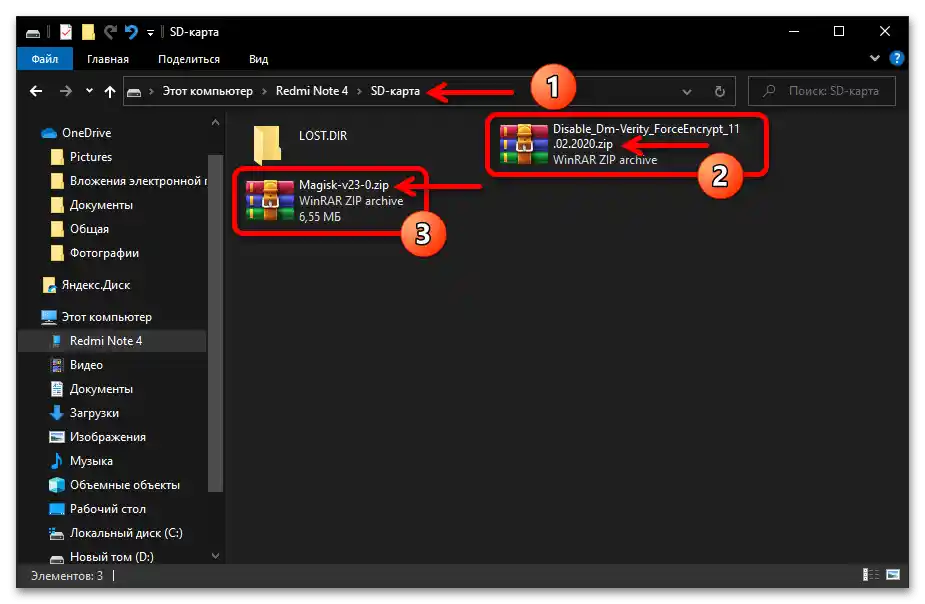Switch to the Поделиться ribbon tab

[x=189, y=59]
